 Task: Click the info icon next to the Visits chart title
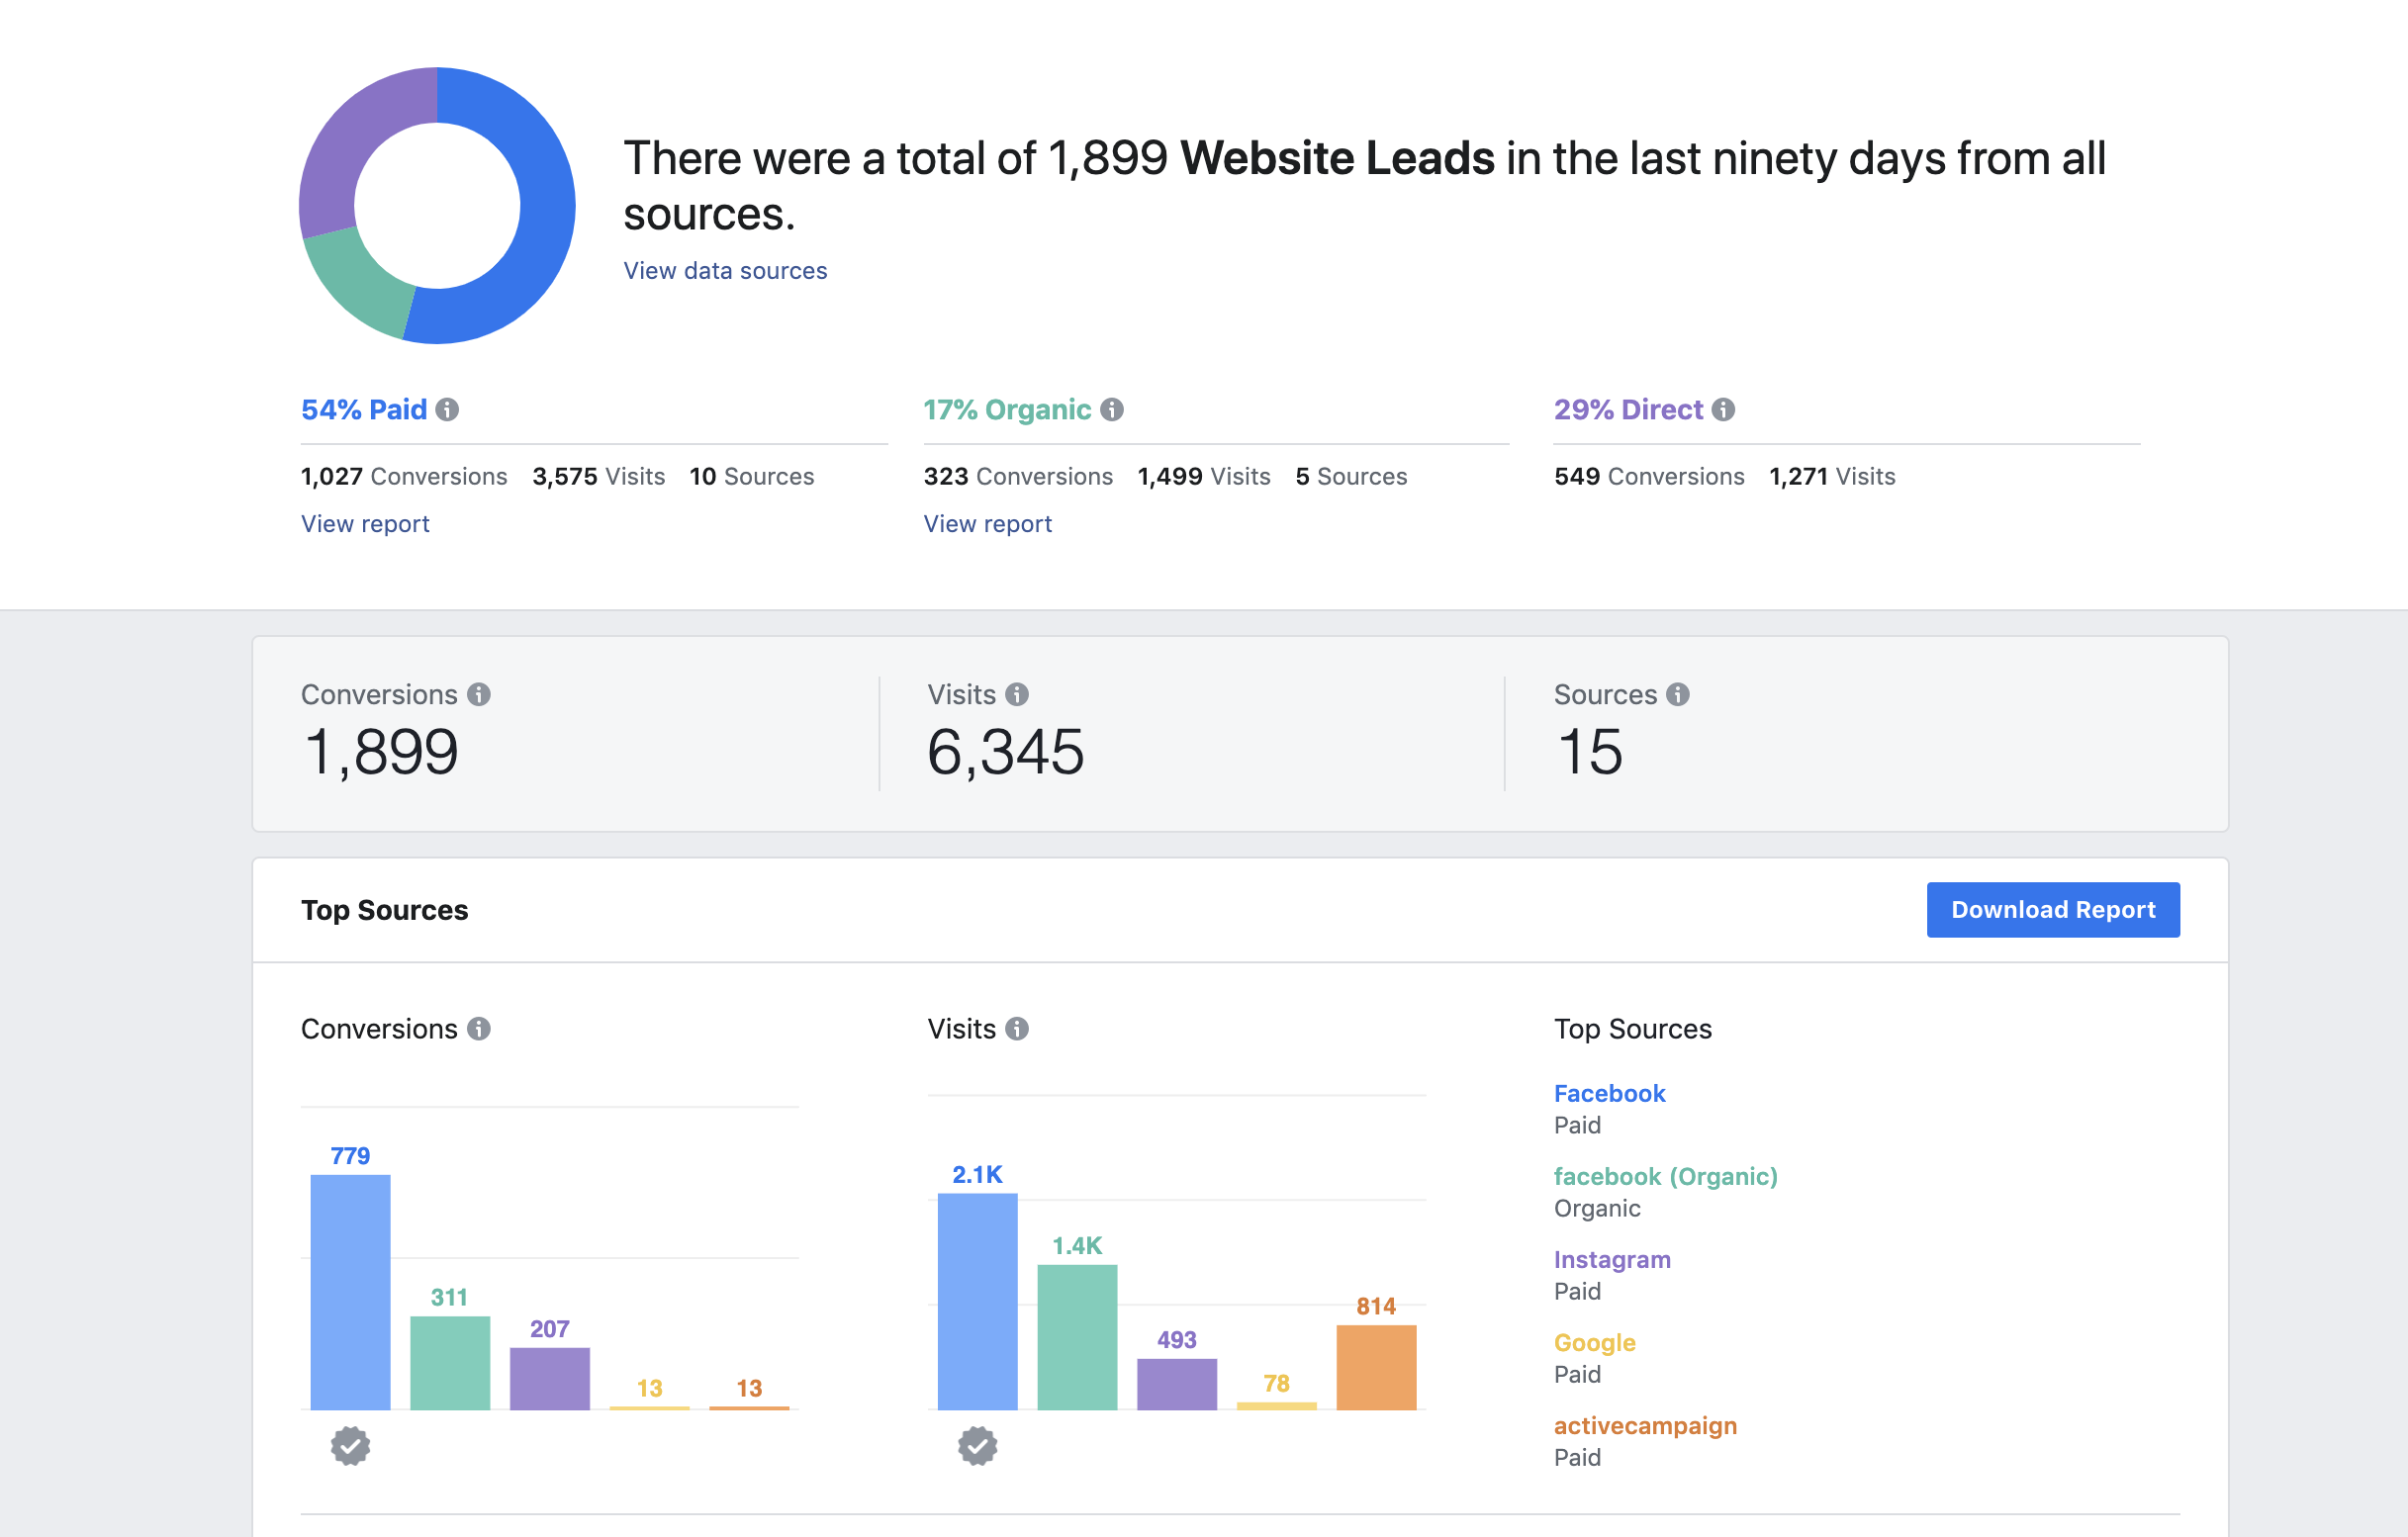[x=1018, y=1028]
